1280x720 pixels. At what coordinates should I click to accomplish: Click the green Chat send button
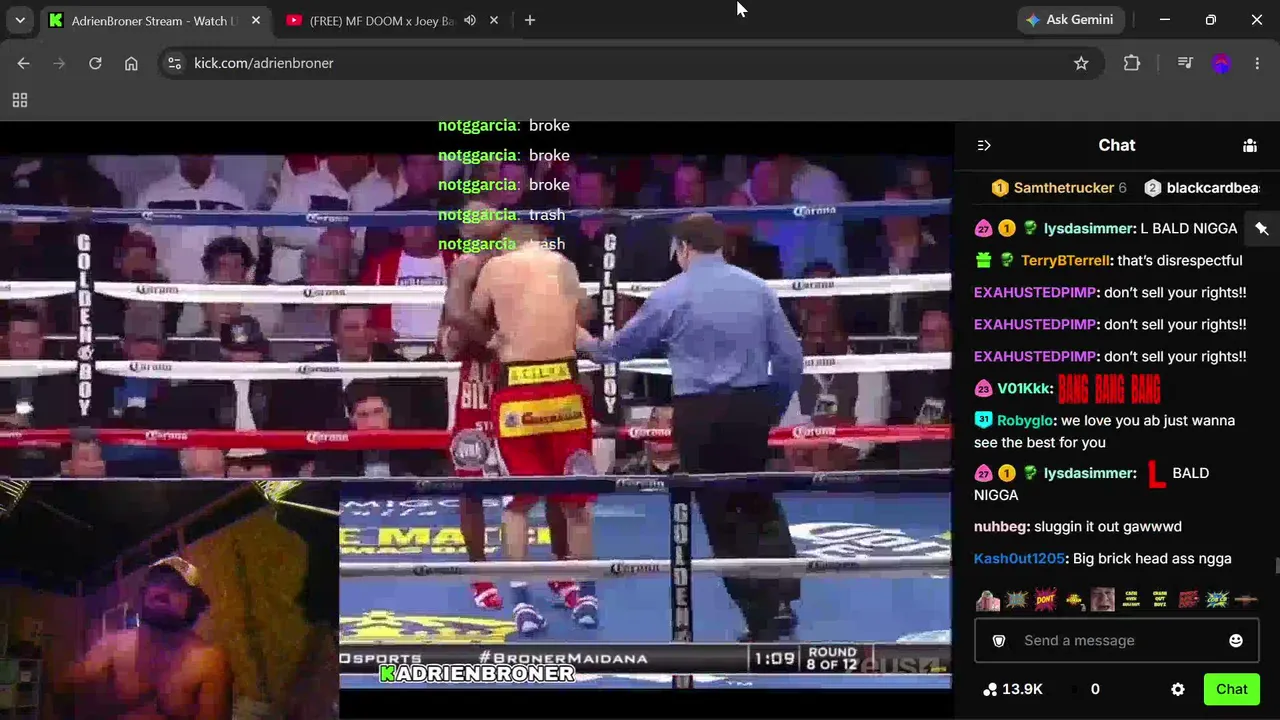(1231, 689)
